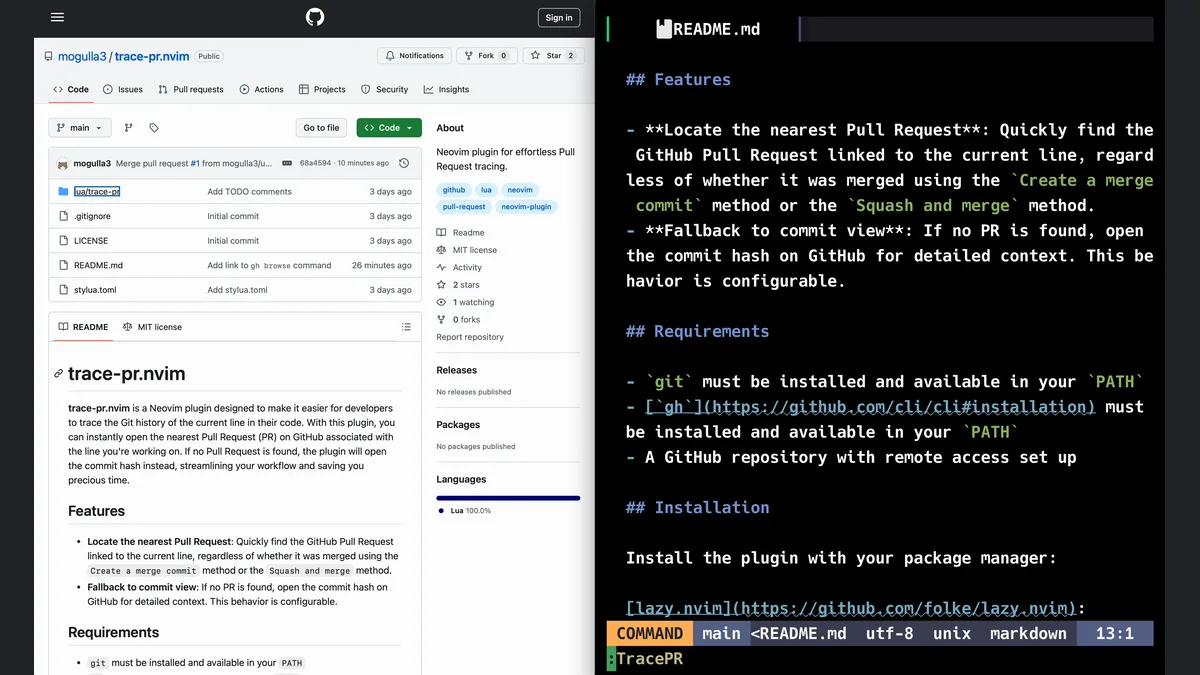Select the MIT license tab above the readme
This screenshot has height=675, width=1200.
tap(152, 327)
